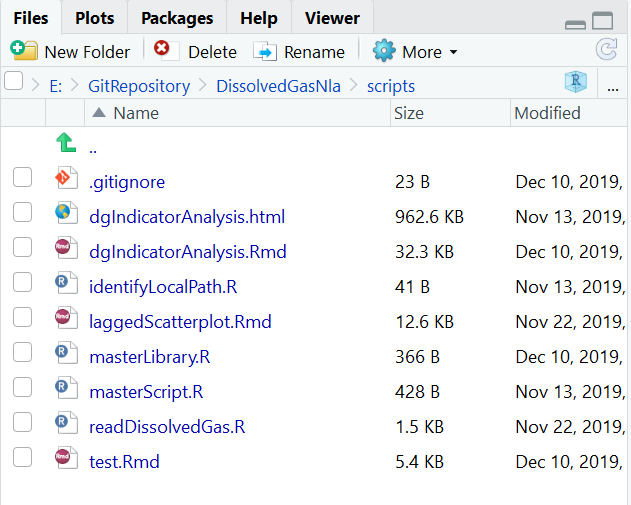The width and height of the screenshot is (631, 505).
Task: Open identifyLocalPath.R file
Action: [163, 287]
